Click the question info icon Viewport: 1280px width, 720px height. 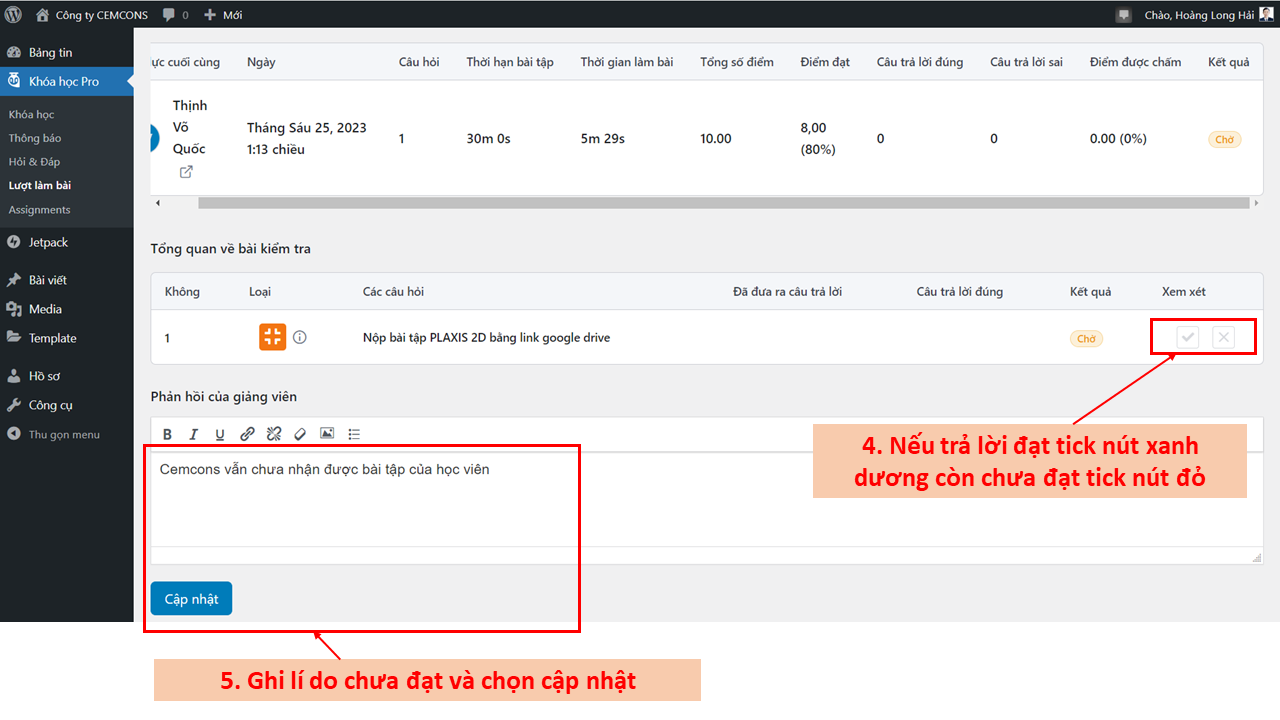click(x=300, y=338)
